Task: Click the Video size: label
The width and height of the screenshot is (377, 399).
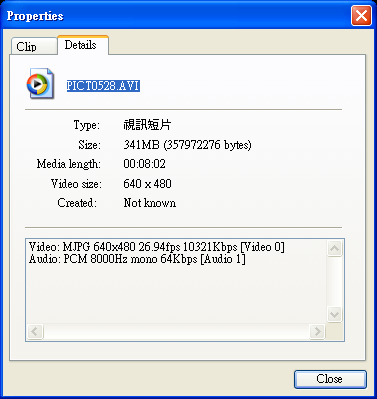Action: pyautogui.click(x=76, y=184)
